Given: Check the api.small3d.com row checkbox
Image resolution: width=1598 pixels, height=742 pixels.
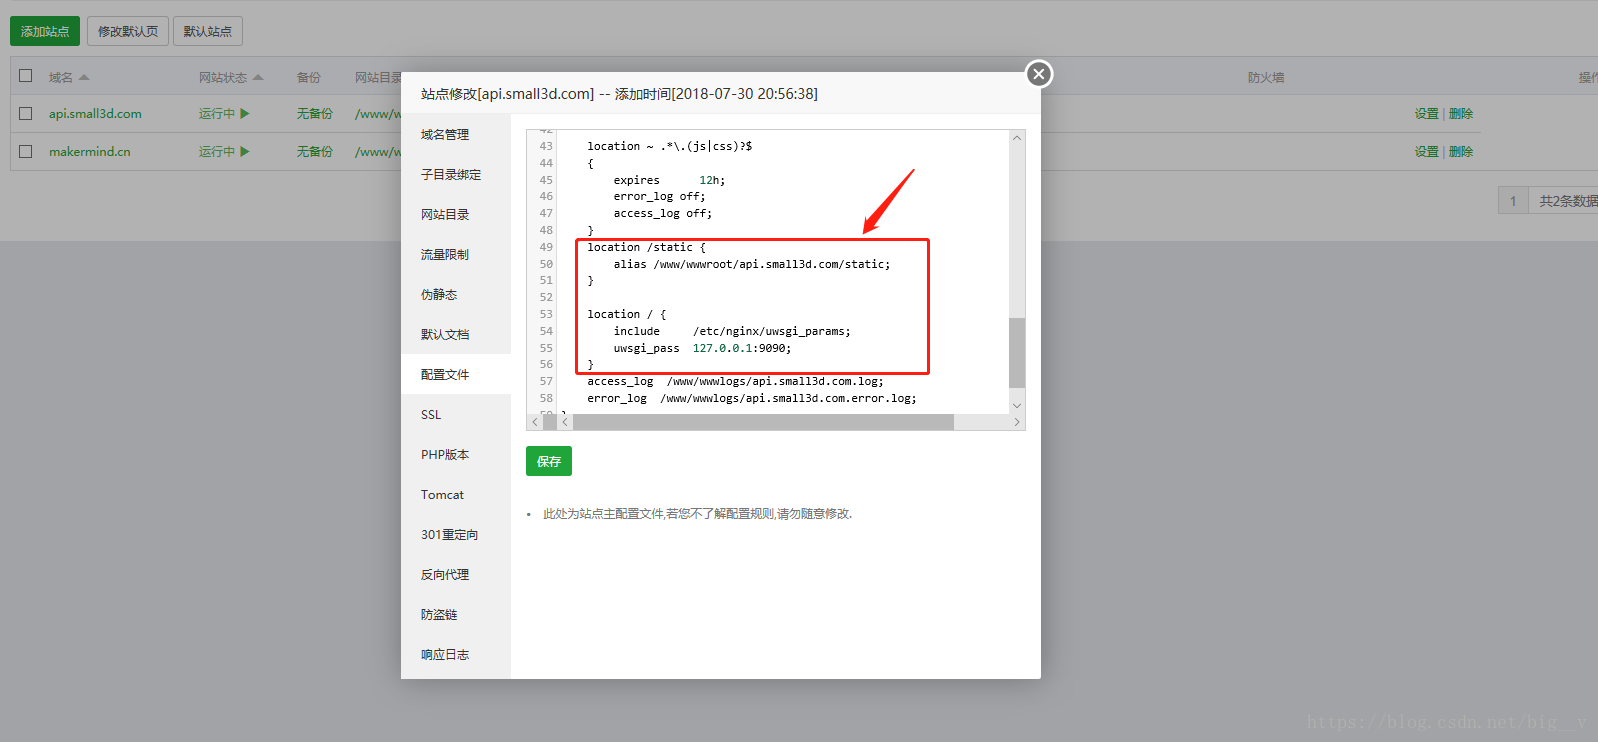Looking at the screenshot, I should click(26, 114).
